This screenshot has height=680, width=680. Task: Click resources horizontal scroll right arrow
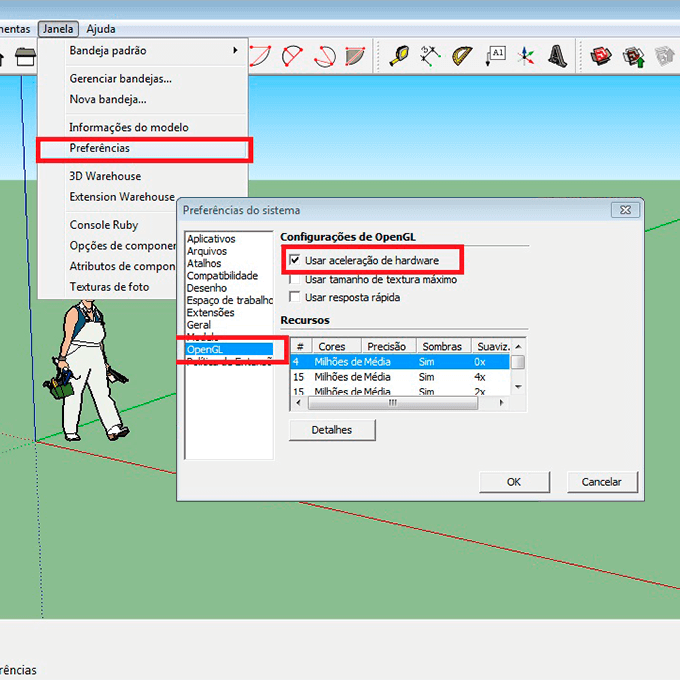502,403
